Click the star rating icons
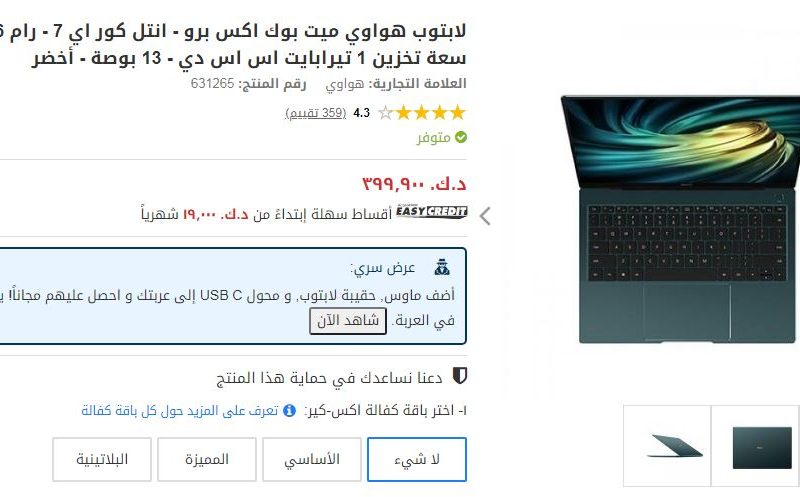Image resolution: width=800 pixels, height=497 pixels. (x=422, y=112)
